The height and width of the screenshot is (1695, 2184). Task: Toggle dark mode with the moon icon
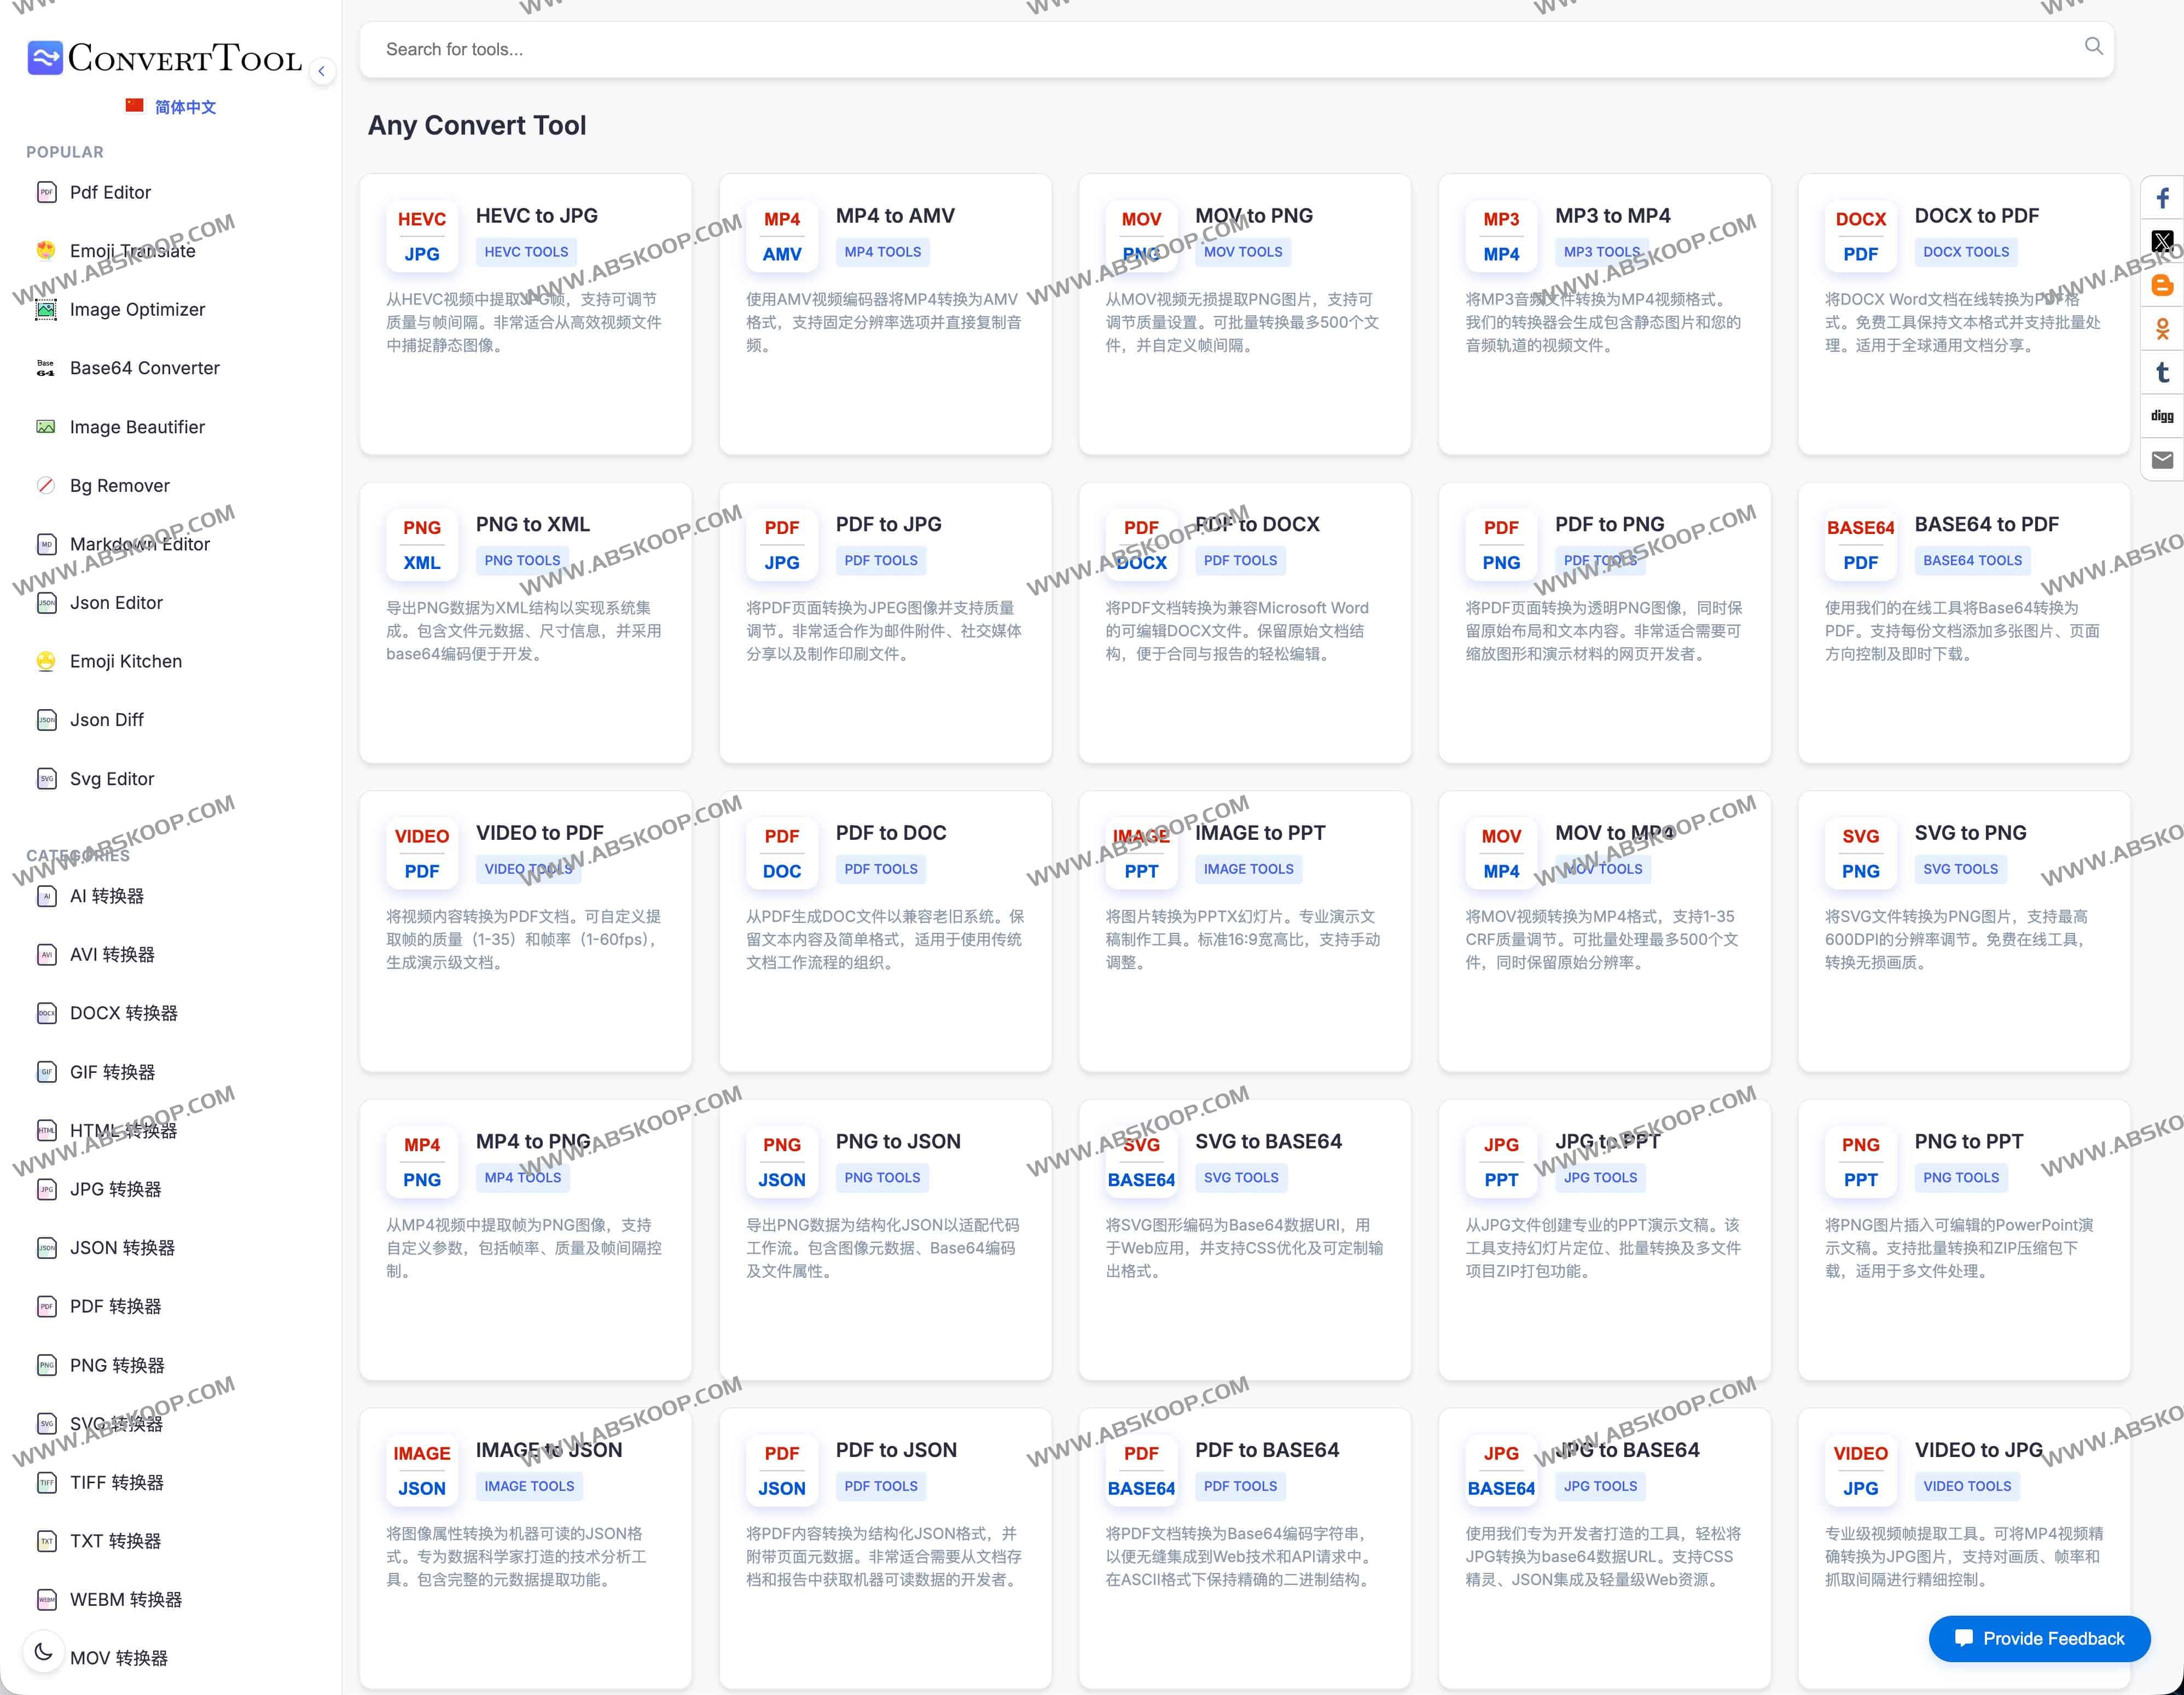coord(44,1653)
